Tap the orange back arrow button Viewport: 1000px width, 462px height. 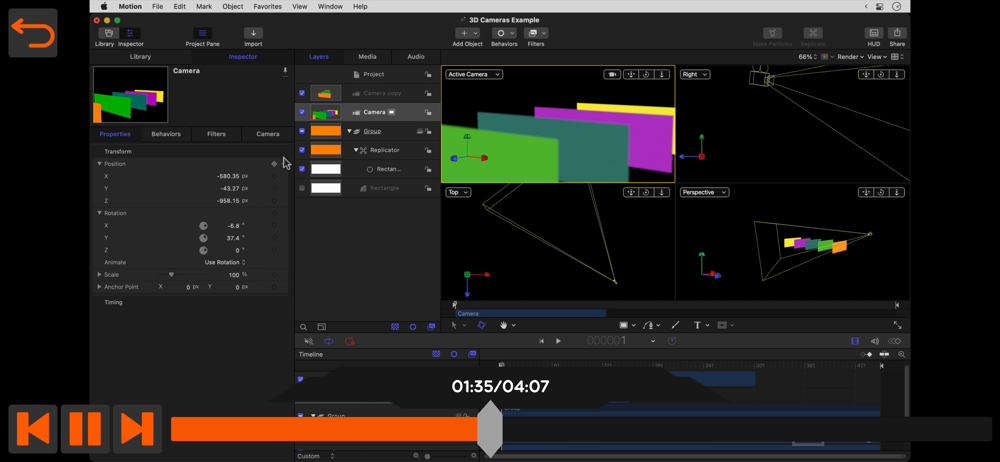point(33,33)
